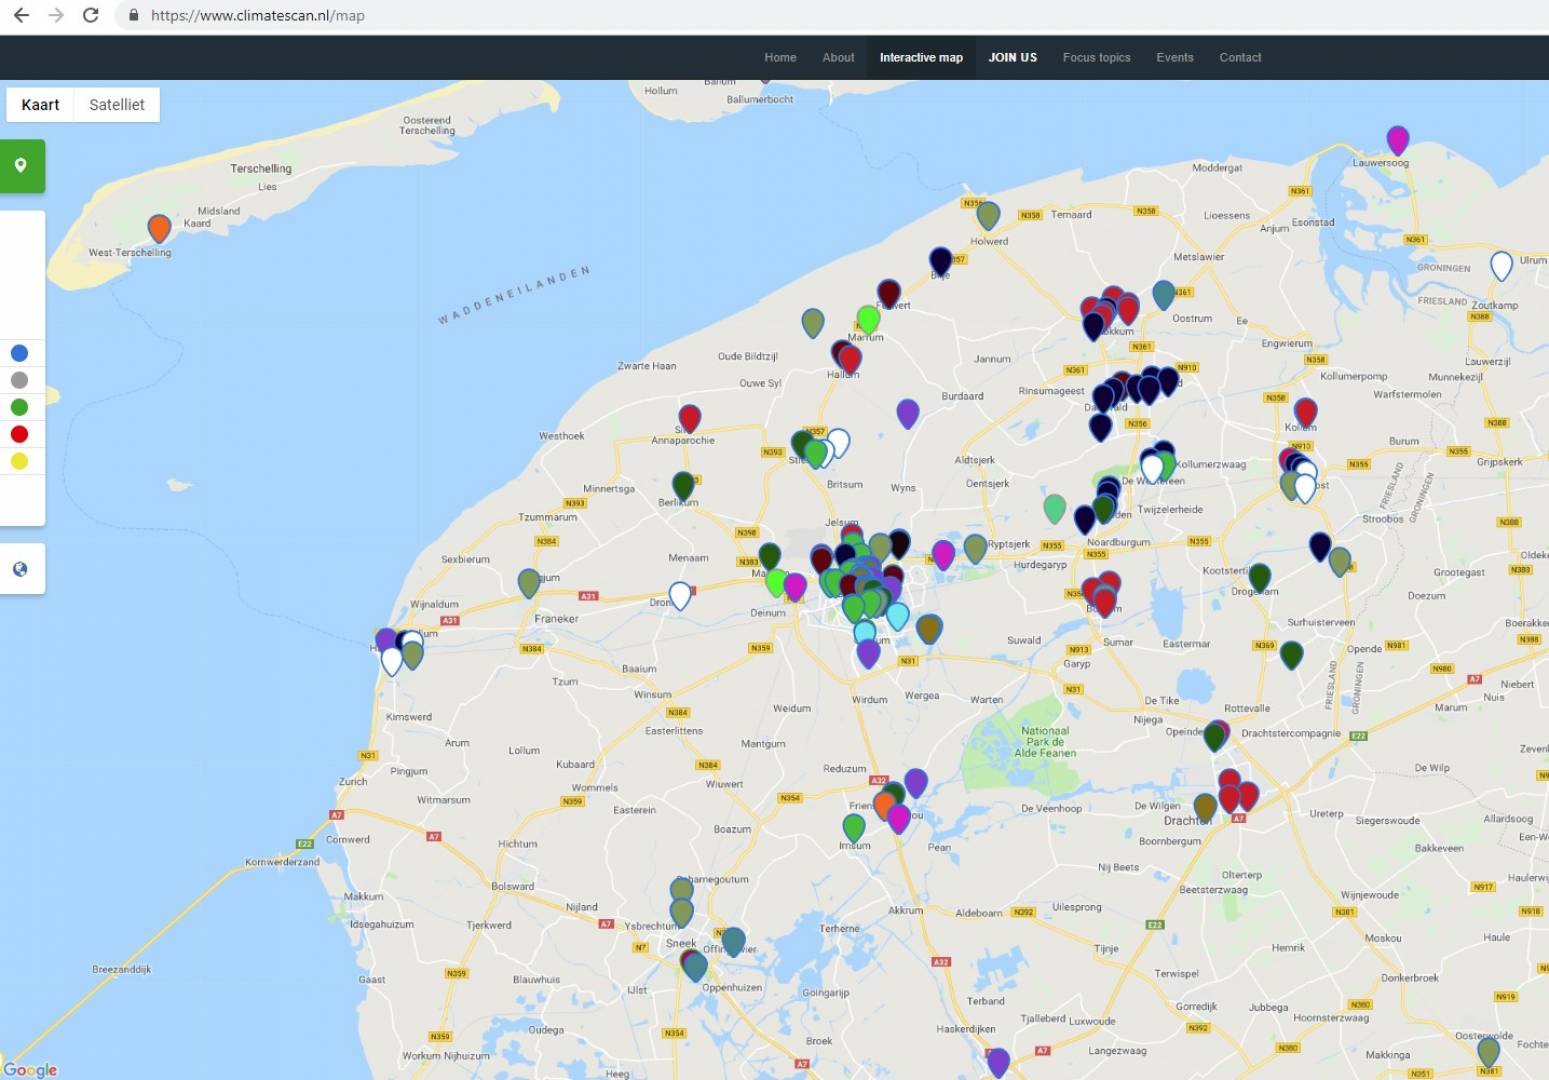The image size is (1549, 1080).
Task: Click the Google logo on map
Action: click(x=30, y=1069)
